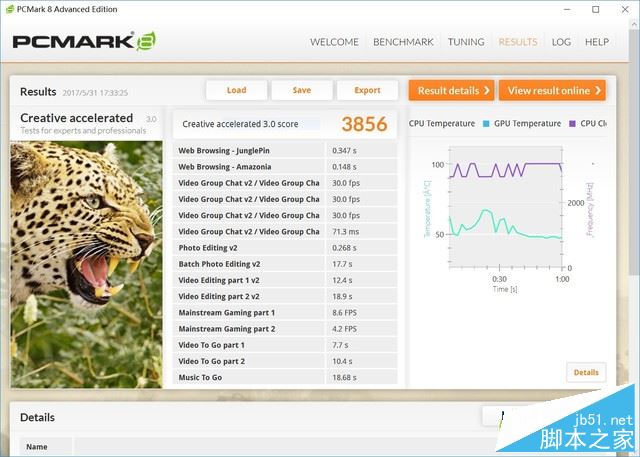
Task: Click the Creative accelerated heading
Action: pyautogui.click(x=76, y=118)
